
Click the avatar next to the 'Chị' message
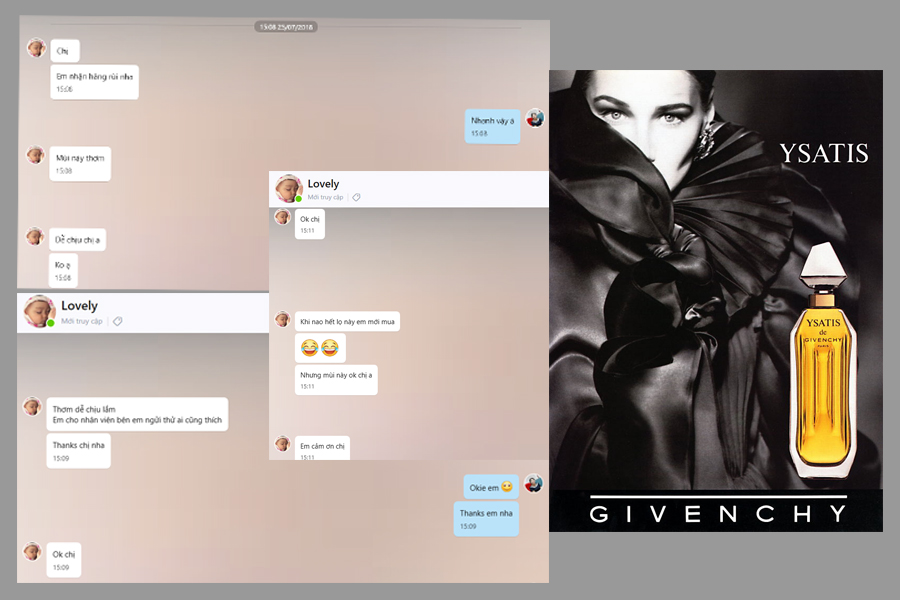(36, 48)
